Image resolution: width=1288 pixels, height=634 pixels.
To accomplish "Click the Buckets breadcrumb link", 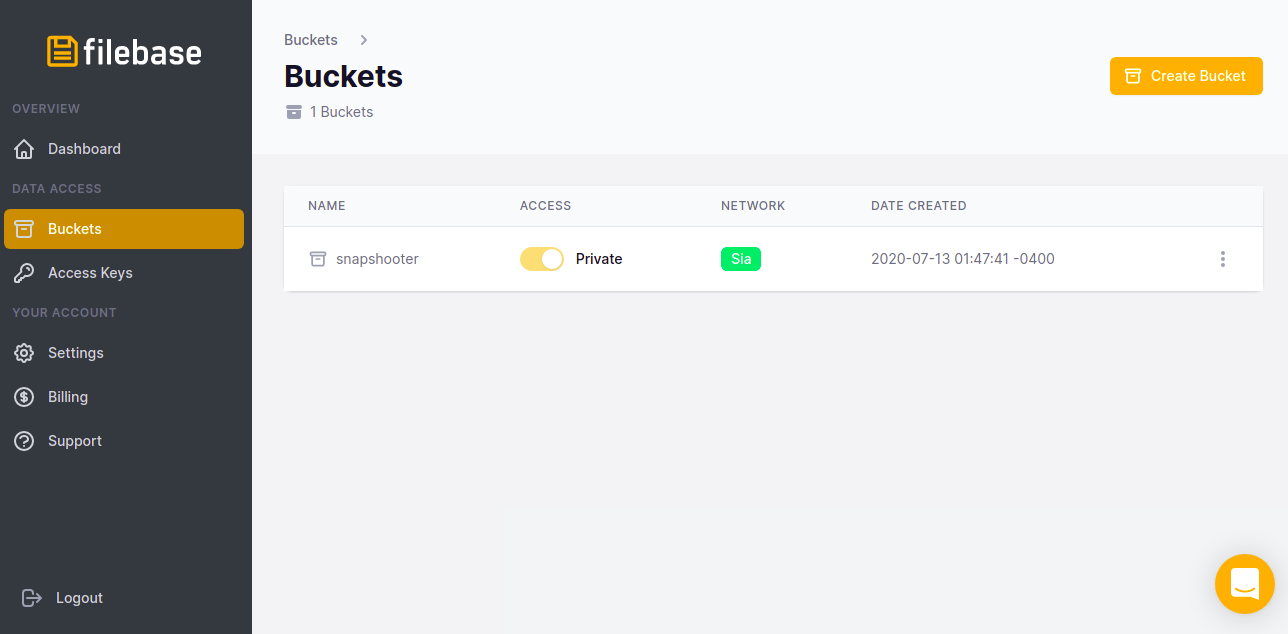I will tap(311, 40).
